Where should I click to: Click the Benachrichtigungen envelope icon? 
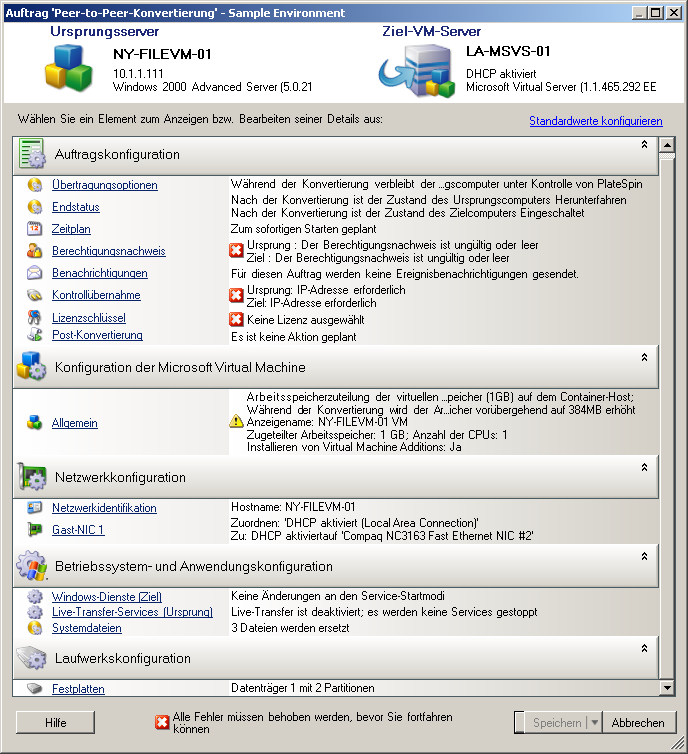pyautogui.click(x=35, y=273)
